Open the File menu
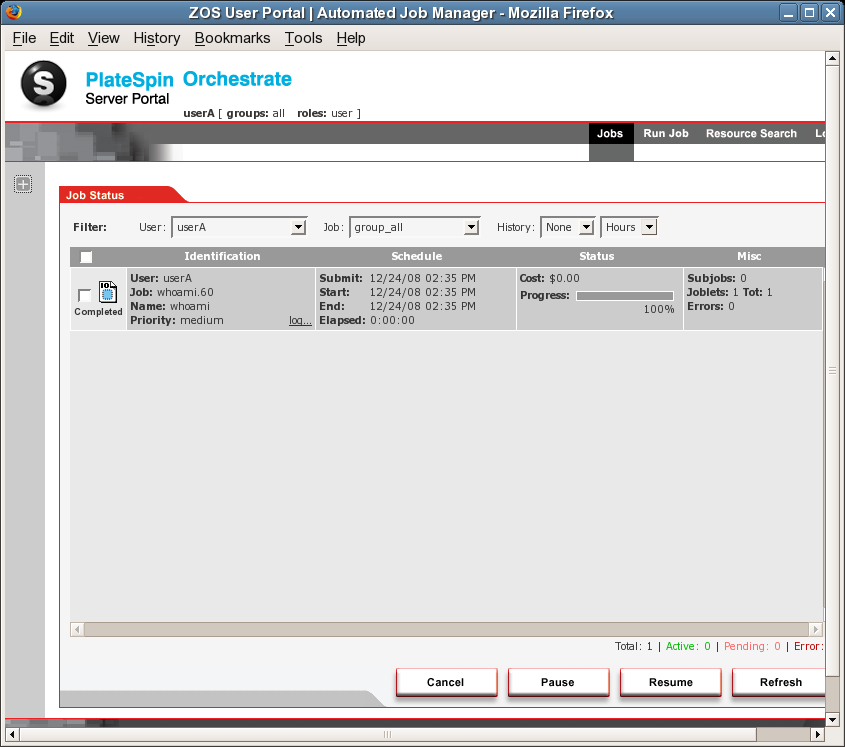Screen dimensions: 845x747 24,38
